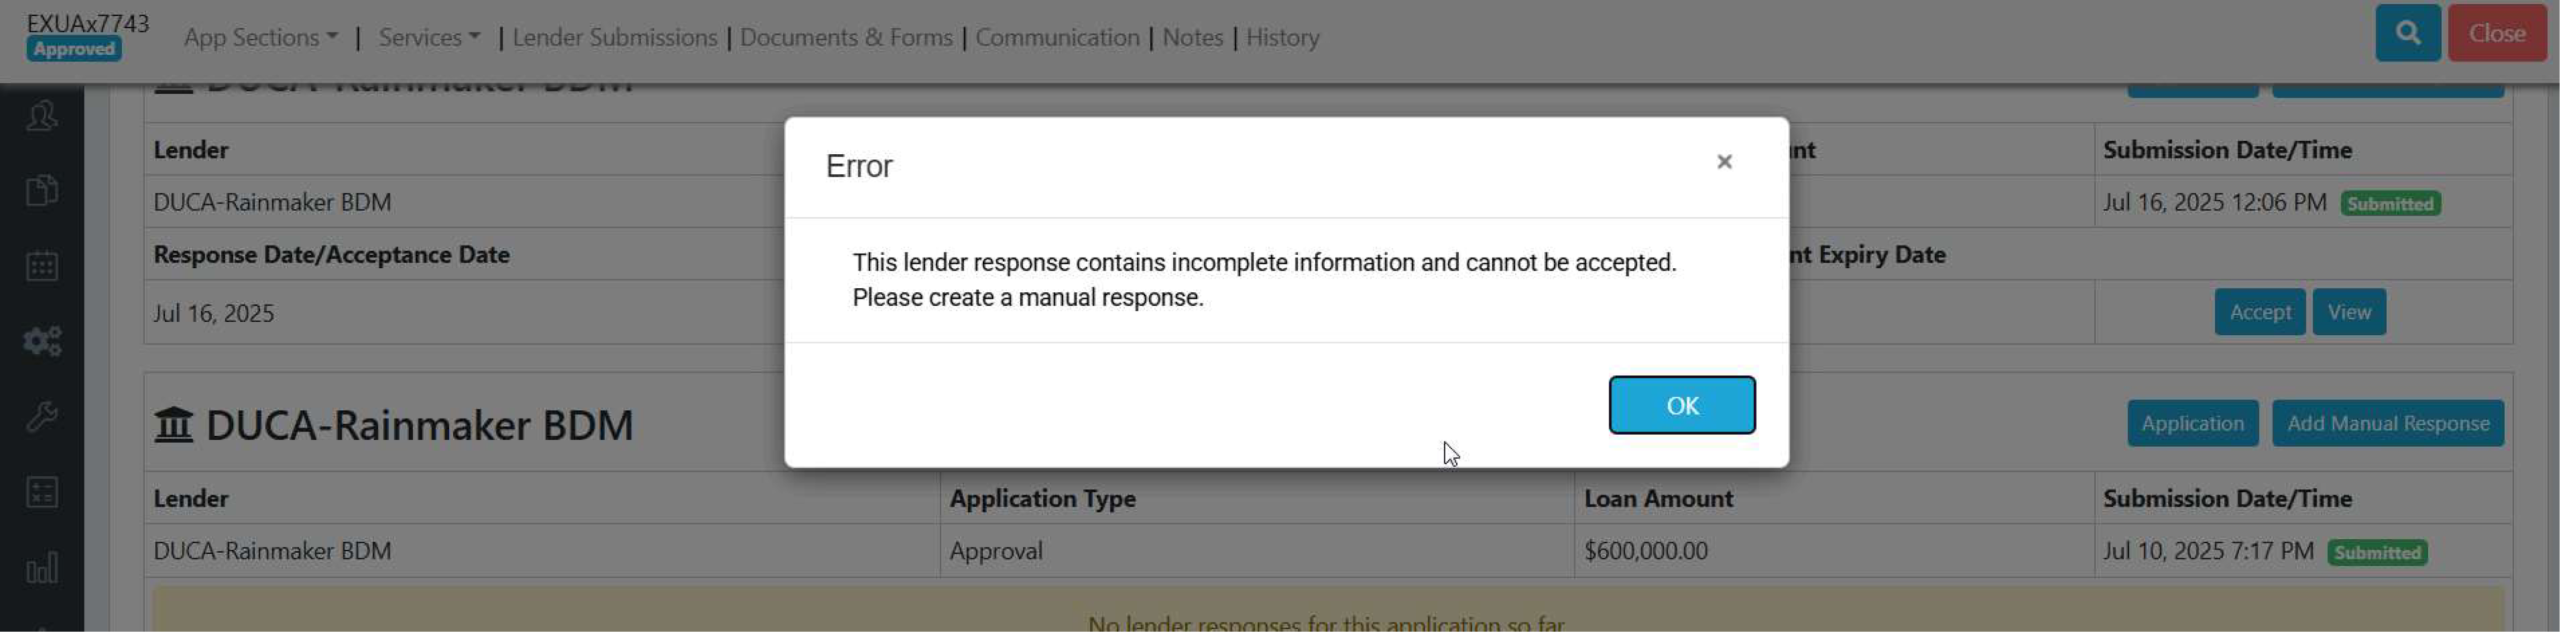Open the checklist sidebar icon
Image resolution: width=2560 pixels, height=632 pixels.
(x=42, y=492)
